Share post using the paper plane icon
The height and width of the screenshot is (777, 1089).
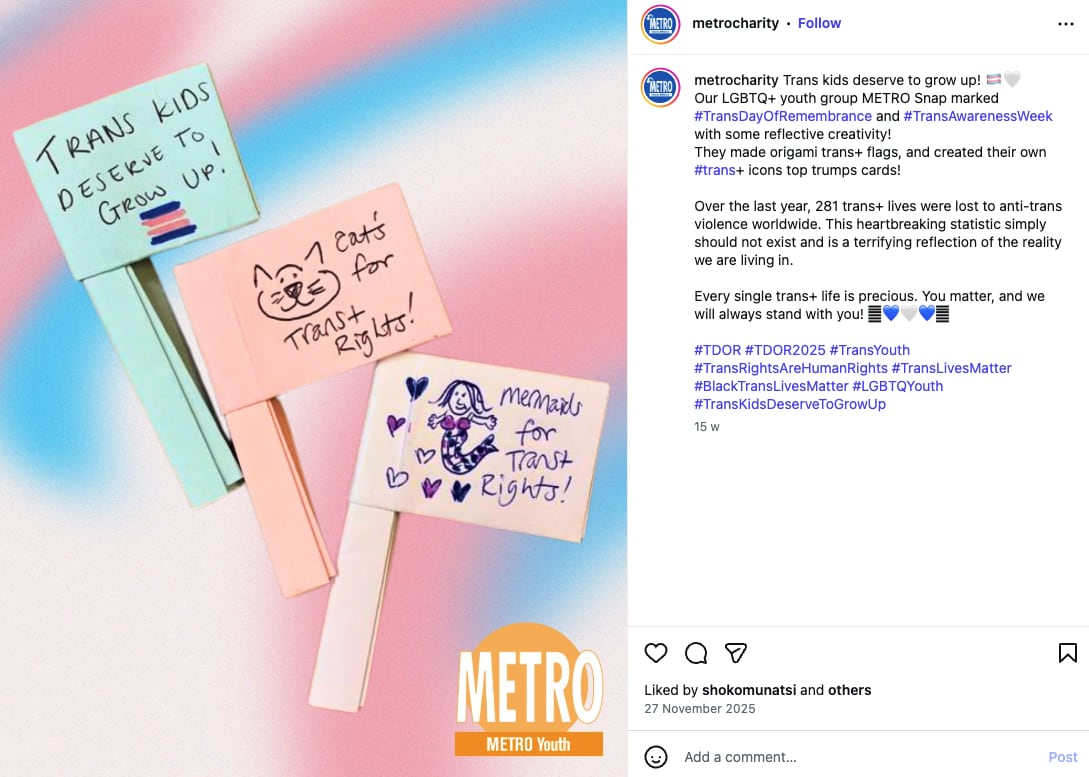(x=735, y=653)
